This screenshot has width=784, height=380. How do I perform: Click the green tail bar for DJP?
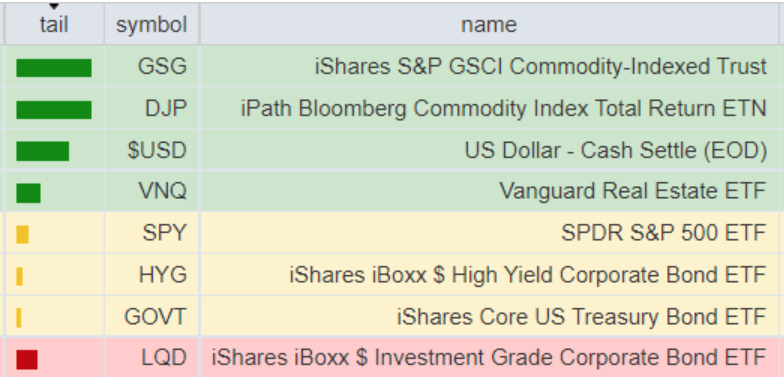click(x=54, y=110)
